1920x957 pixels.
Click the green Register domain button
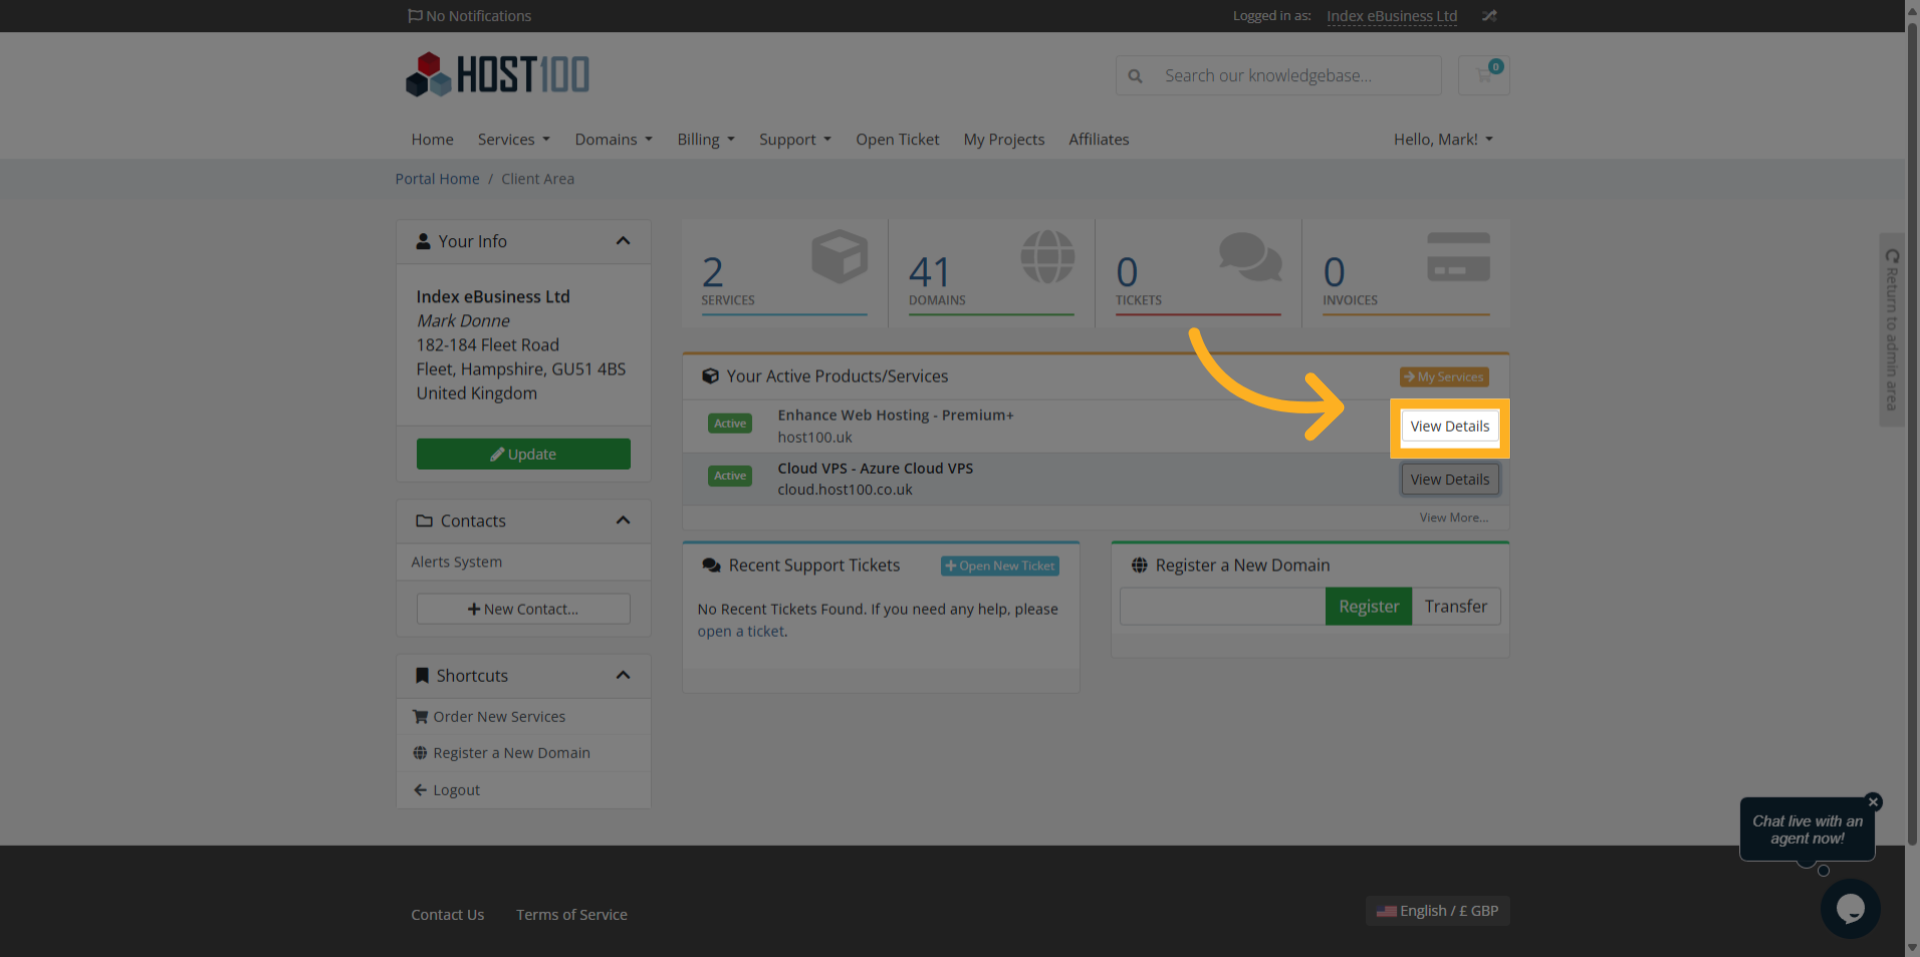1368,606
